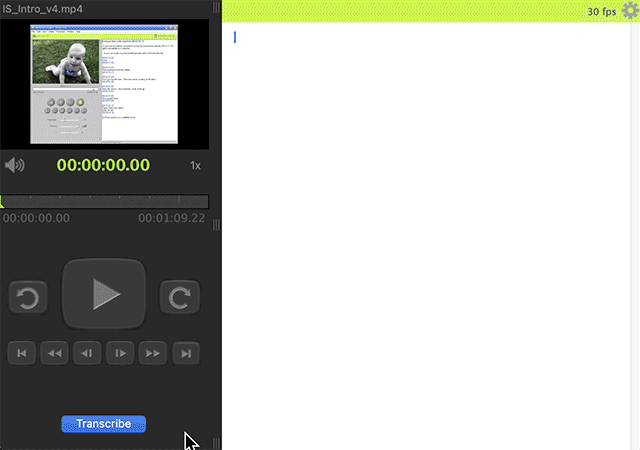Open the settings gear menu
The height and width of the screenshot is (450, 640).
(629, 11)
